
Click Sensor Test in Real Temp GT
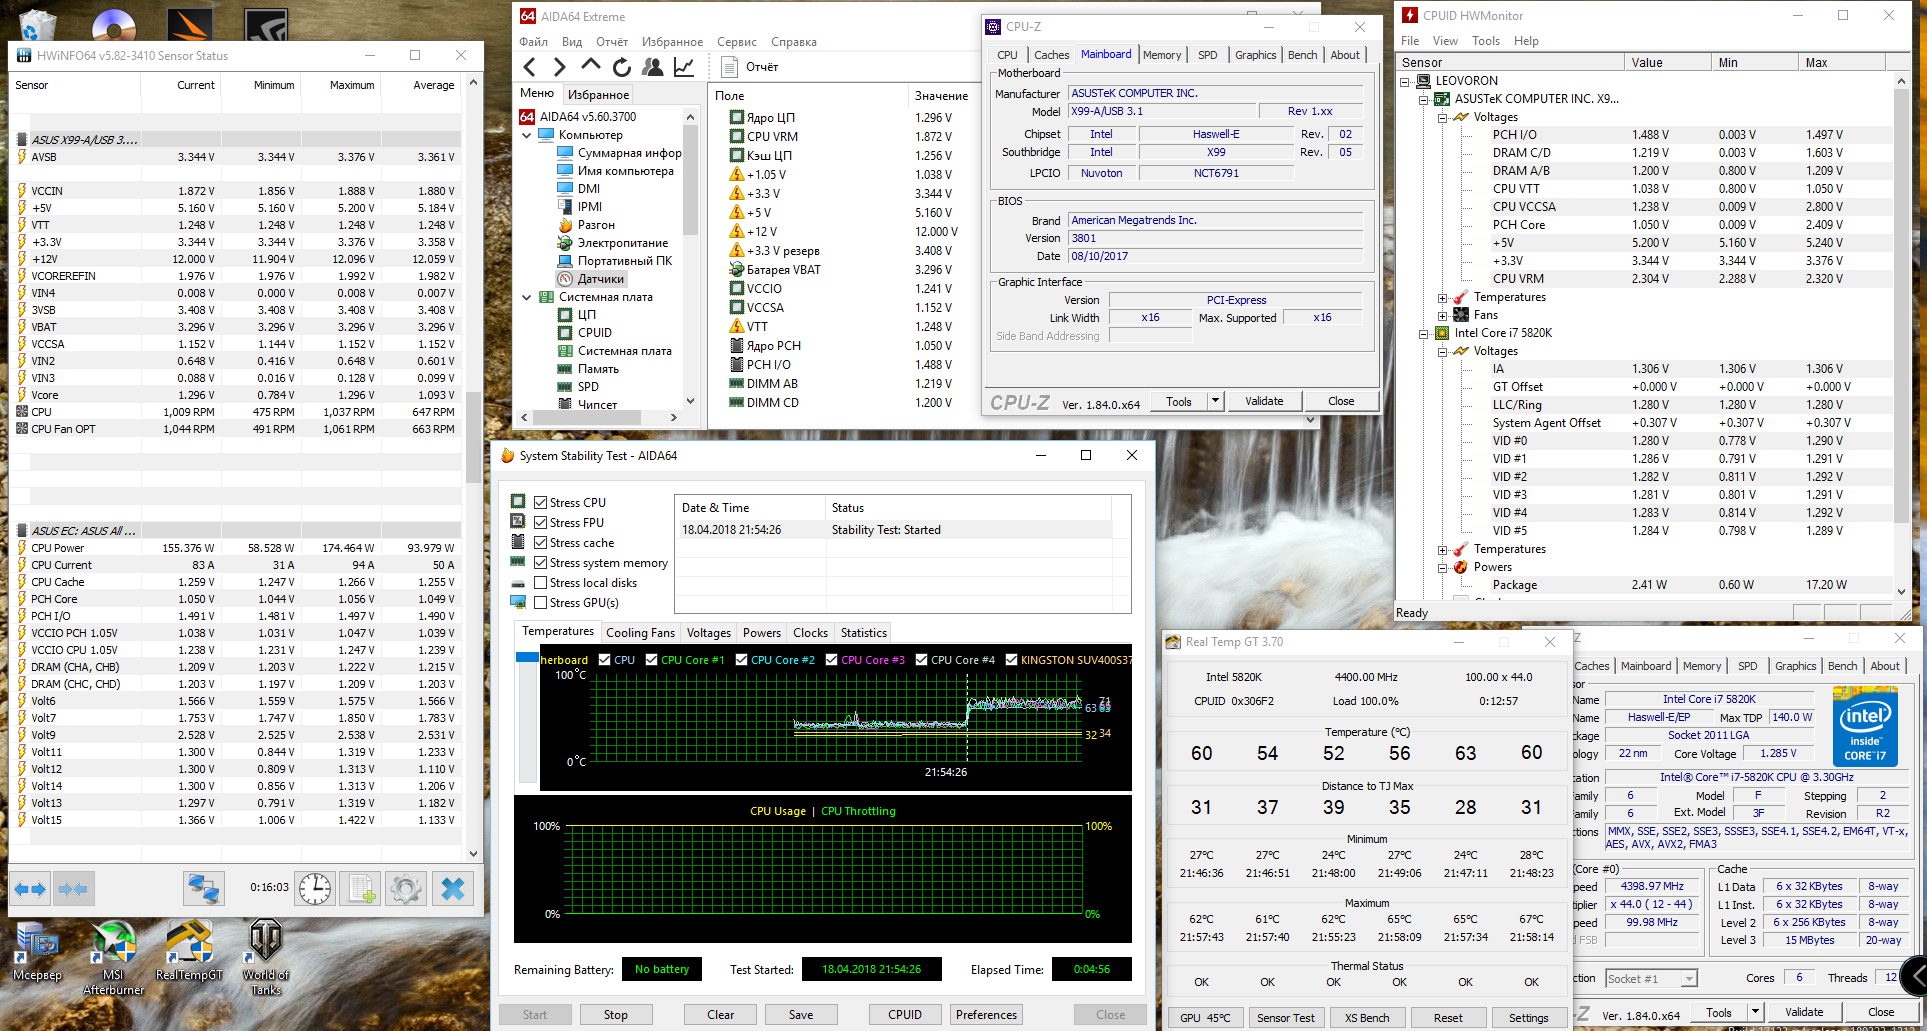pos(1285,1018)
